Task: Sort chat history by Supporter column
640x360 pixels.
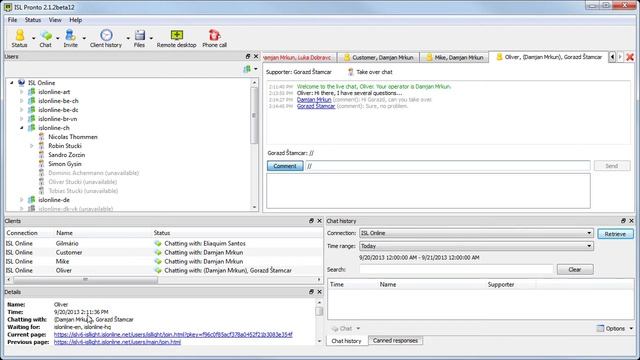Action: (x=501, y=284)
